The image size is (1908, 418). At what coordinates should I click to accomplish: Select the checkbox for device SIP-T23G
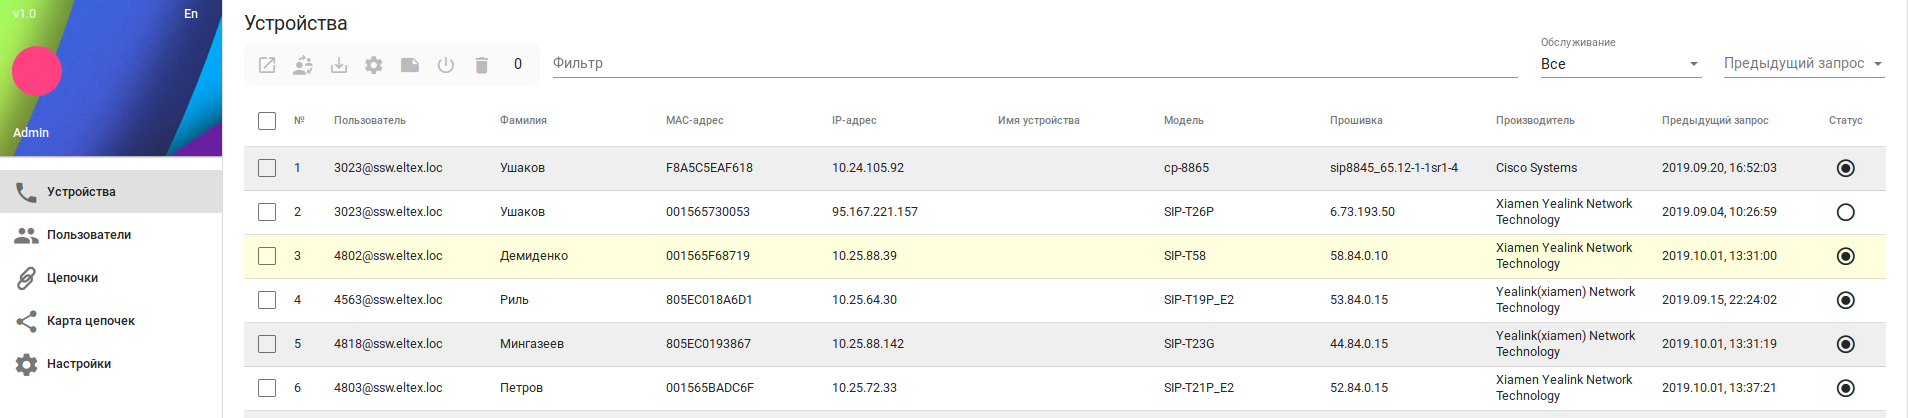[267, 344]
